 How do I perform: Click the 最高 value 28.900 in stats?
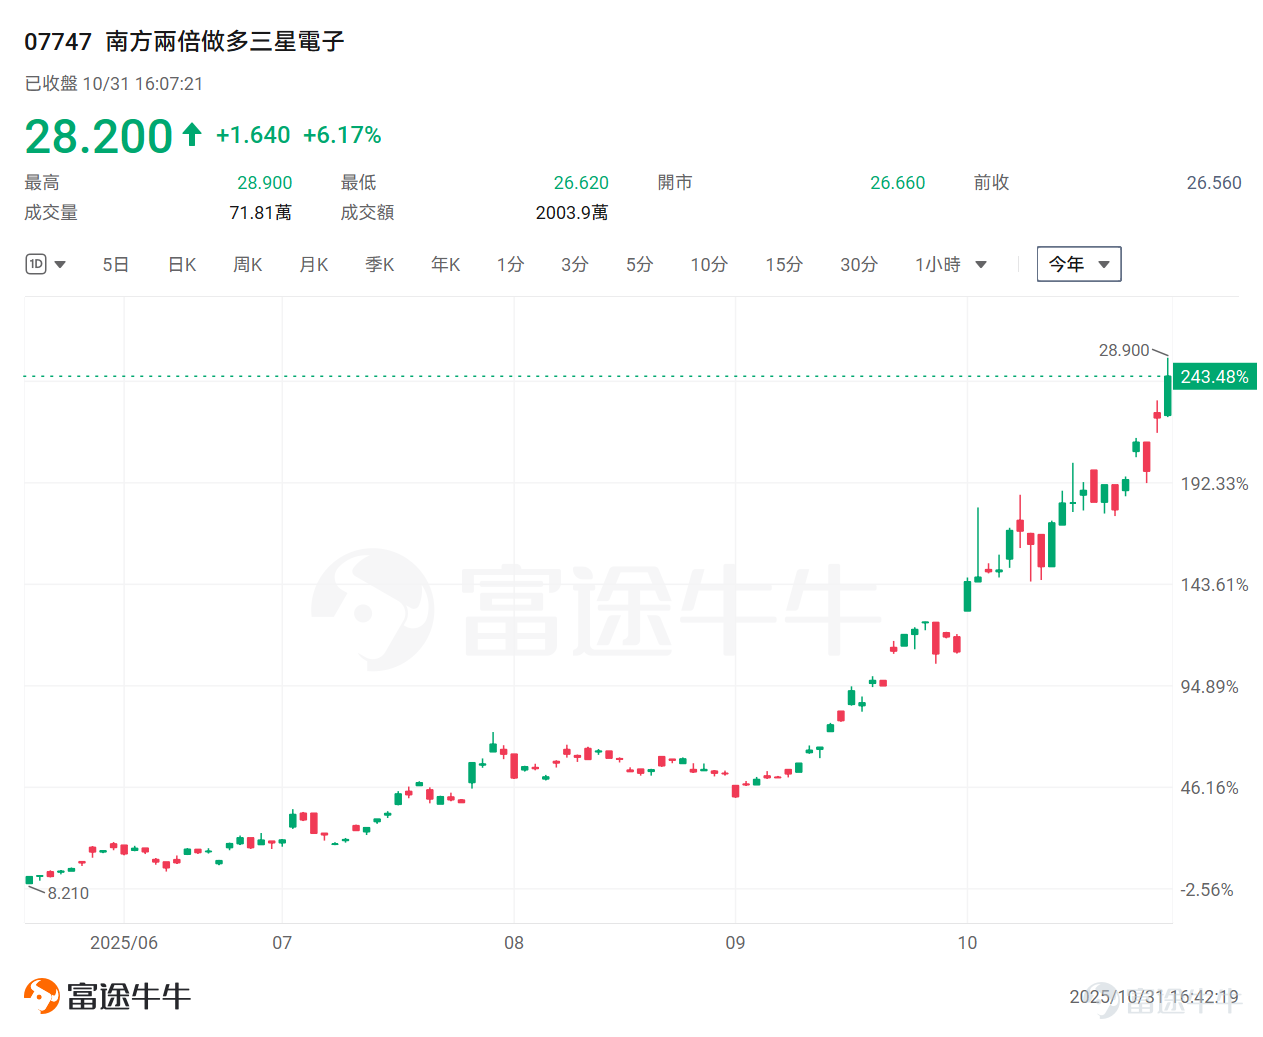click(265, 183)
